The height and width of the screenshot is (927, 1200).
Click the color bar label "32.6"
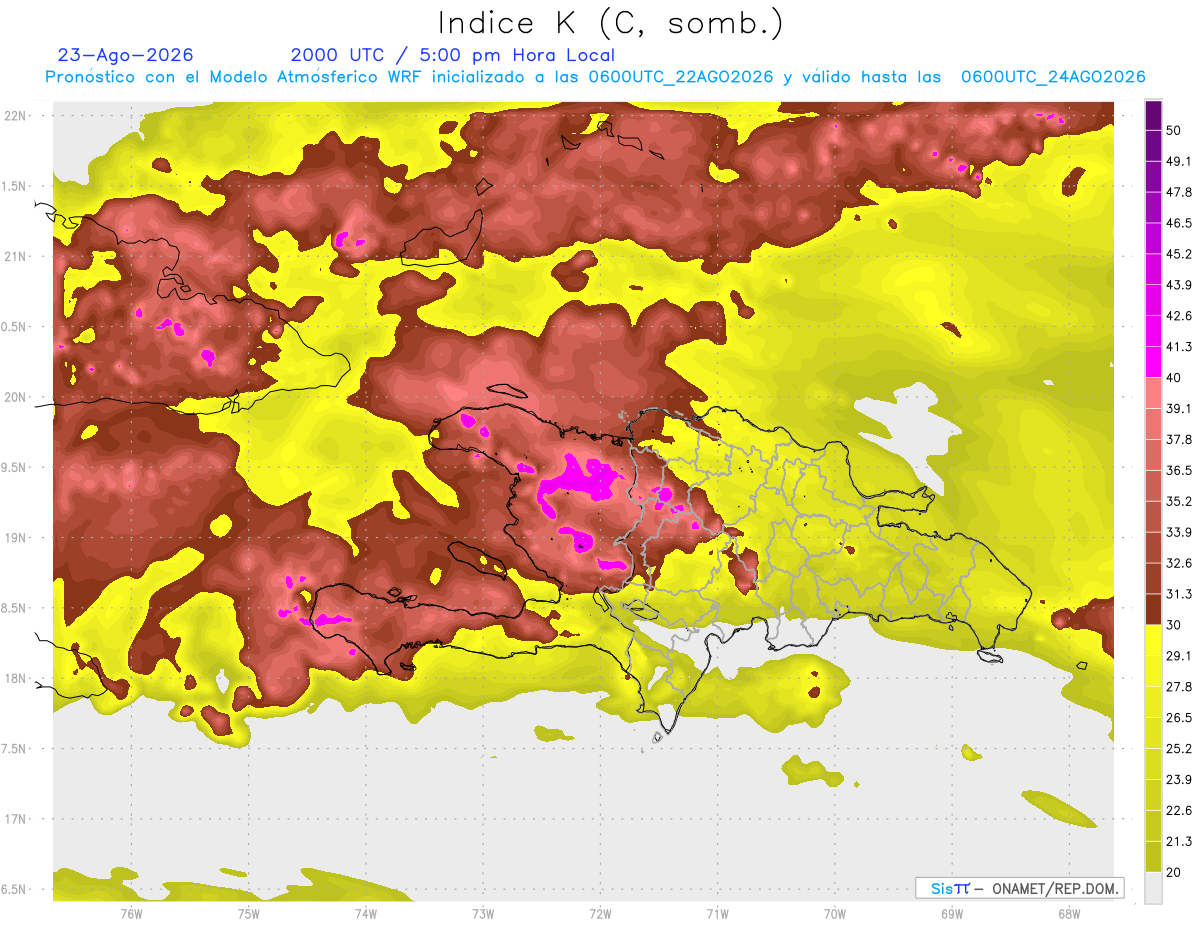(x=1179, y=563)
